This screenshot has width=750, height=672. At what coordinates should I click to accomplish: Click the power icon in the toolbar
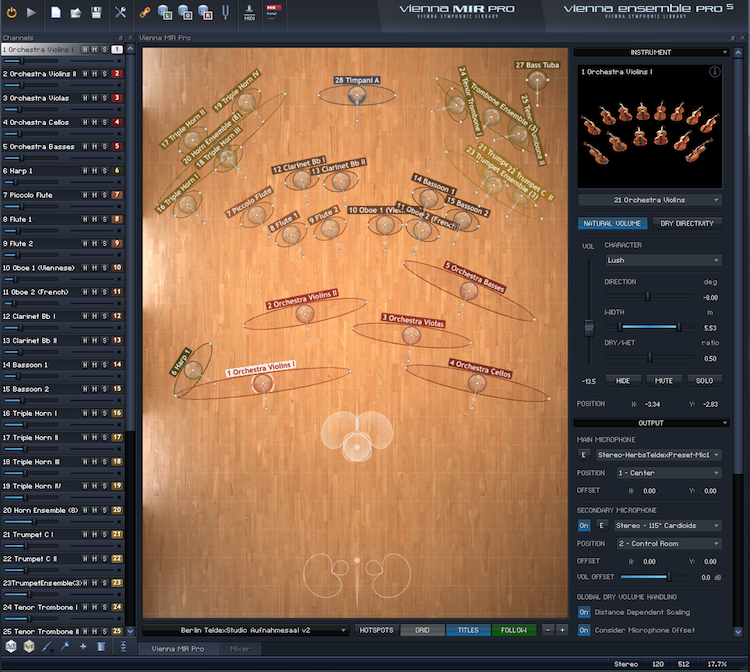click(x=11, y=12)
